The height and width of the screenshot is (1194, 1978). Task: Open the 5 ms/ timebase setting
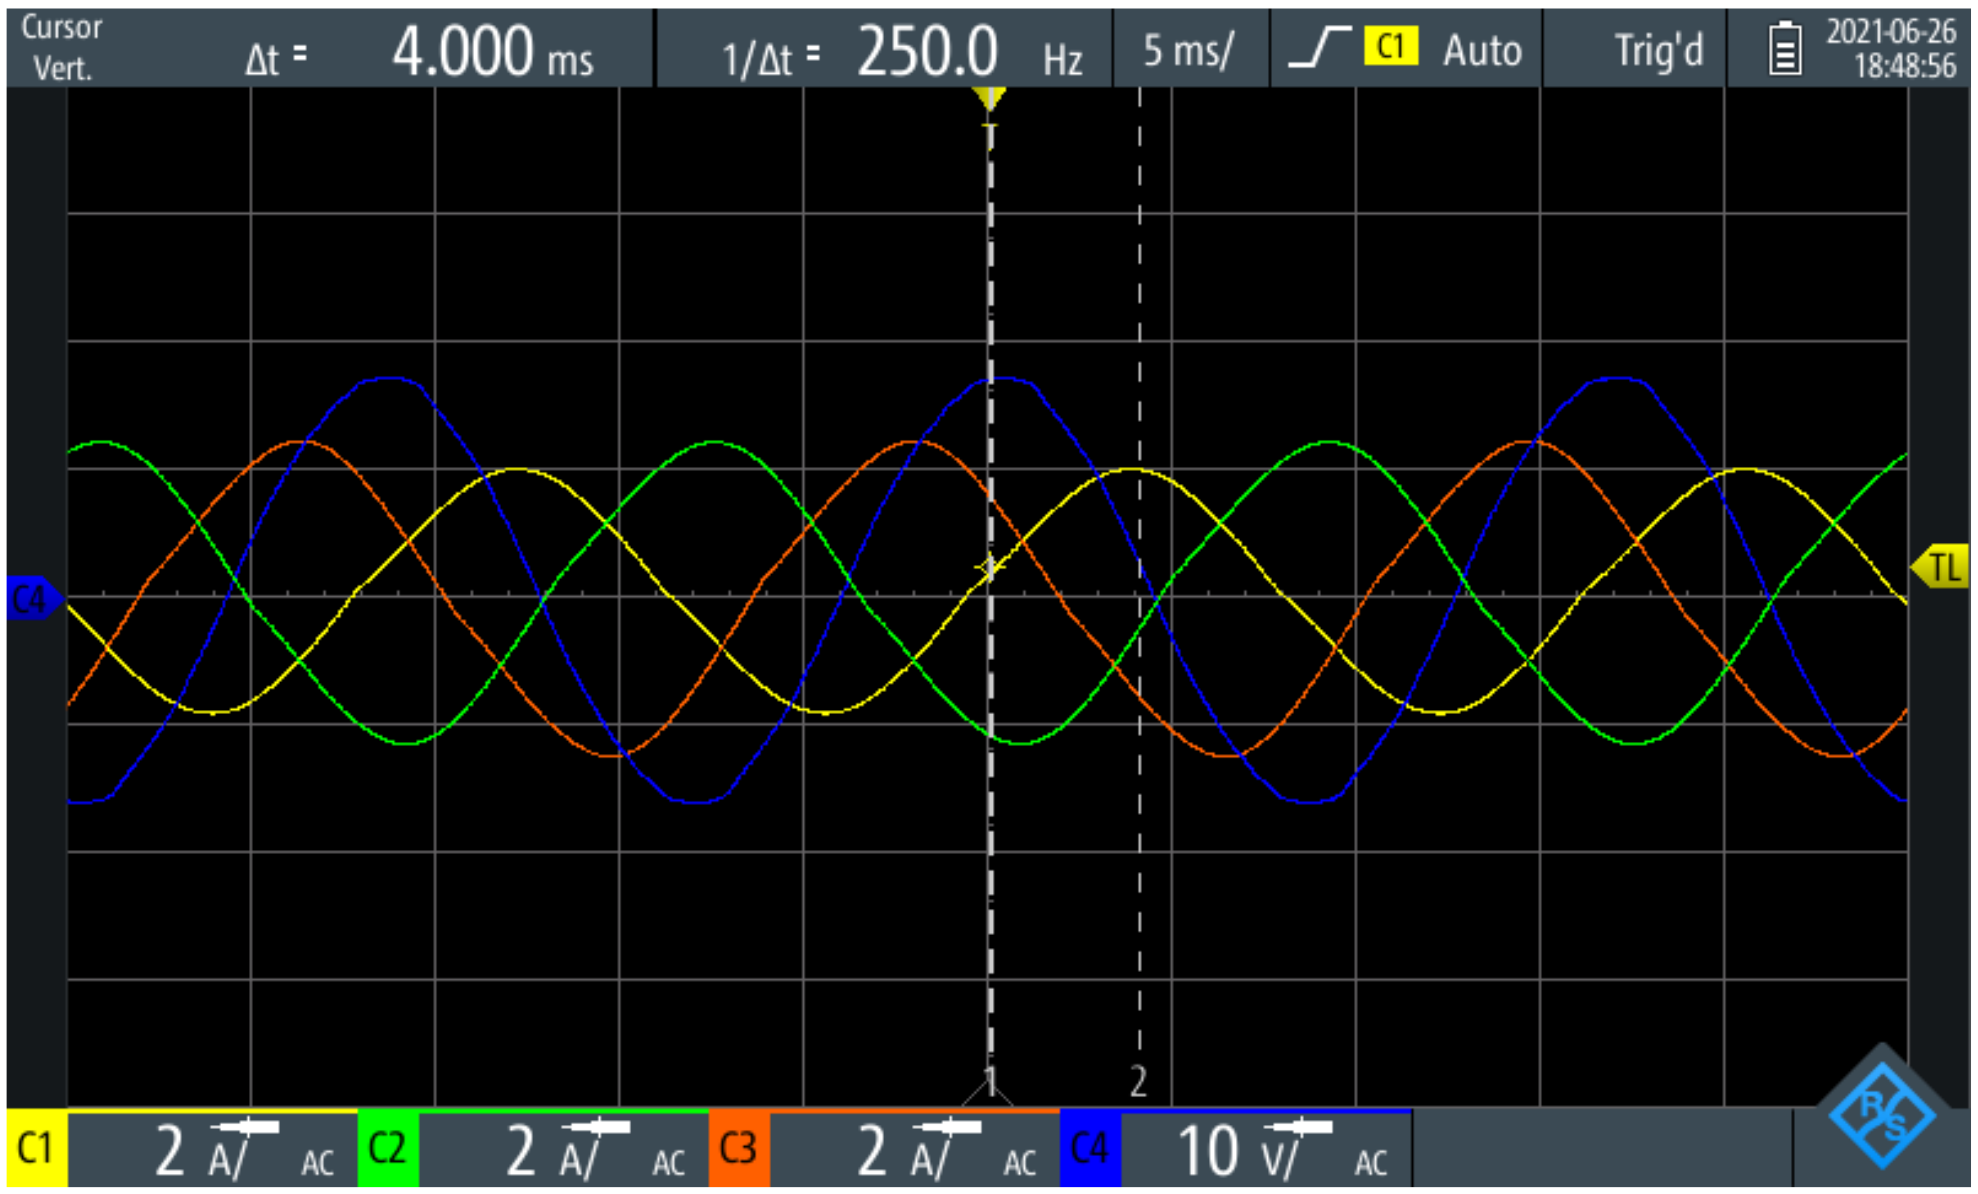tap(1189, 49)
